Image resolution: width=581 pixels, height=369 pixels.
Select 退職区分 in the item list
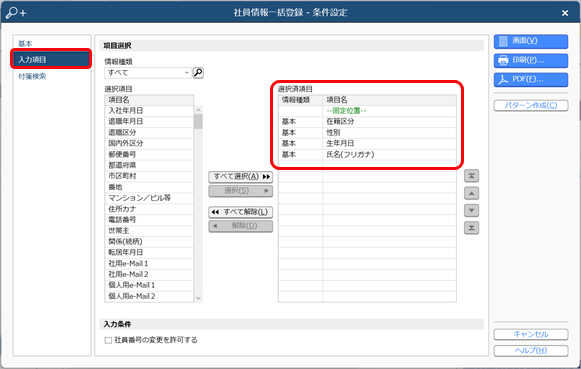click(x=149, y=133)
